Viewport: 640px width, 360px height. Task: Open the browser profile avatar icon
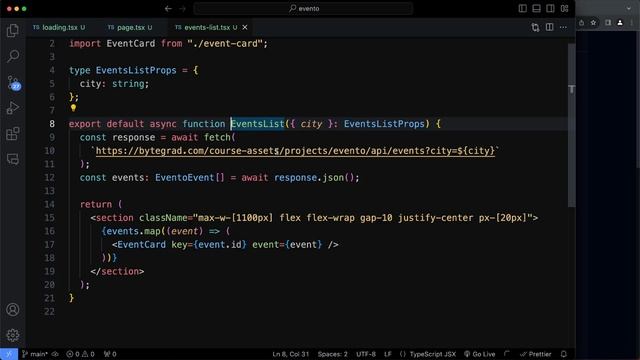tap(620, 23)
